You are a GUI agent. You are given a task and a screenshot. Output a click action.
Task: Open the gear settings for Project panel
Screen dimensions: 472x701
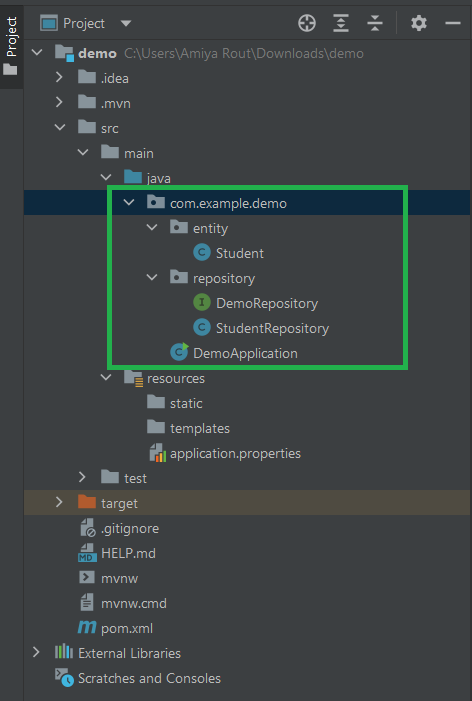pos(419,23)
